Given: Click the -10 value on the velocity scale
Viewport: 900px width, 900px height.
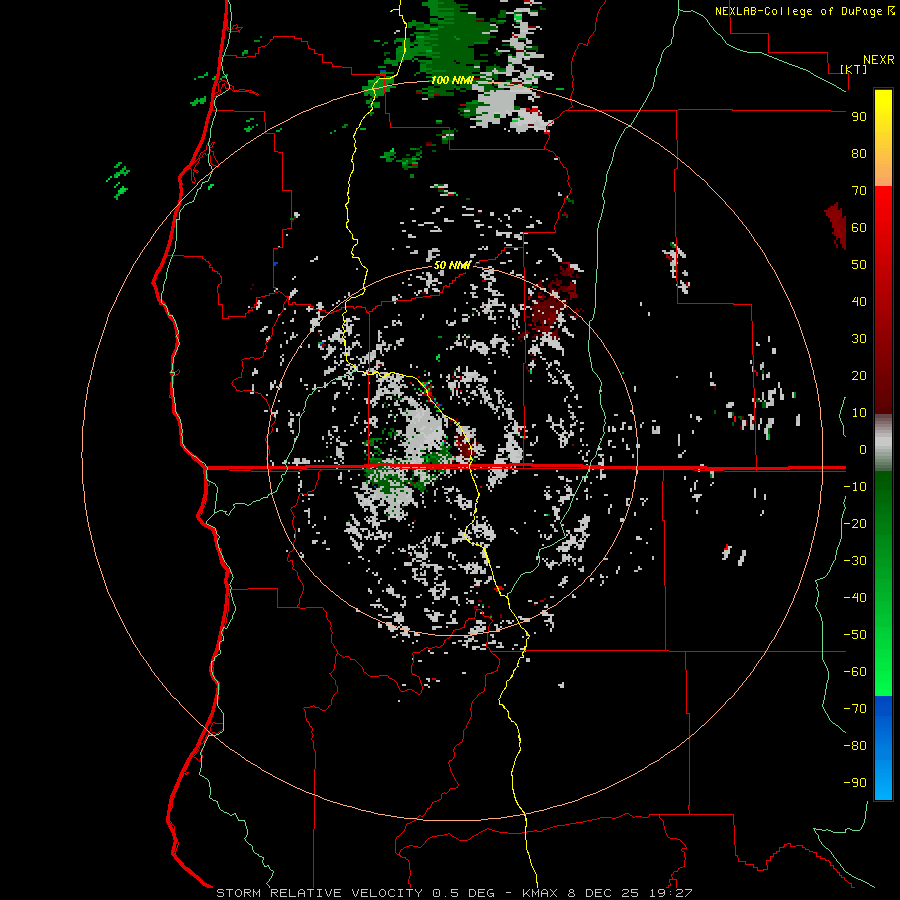Looking at the screenshot, I should click(855, 487).
